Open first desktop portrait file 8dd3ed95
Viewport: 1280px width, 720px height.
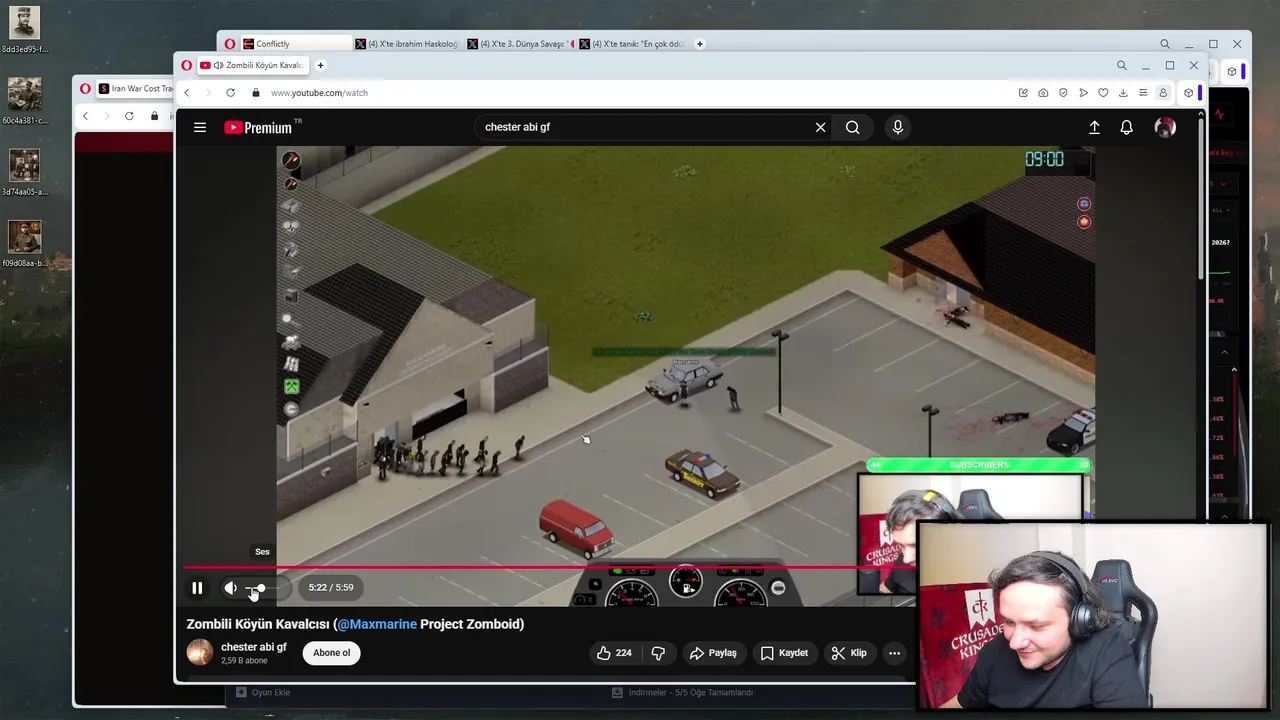(24, 30)
